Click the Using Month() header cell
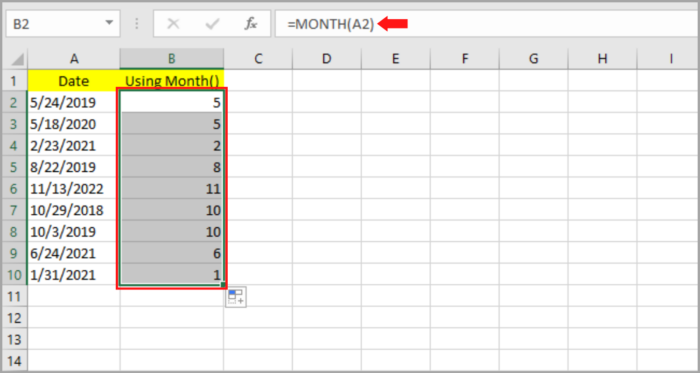Viewport: 700px width, 373px height. tap(172, 81)
